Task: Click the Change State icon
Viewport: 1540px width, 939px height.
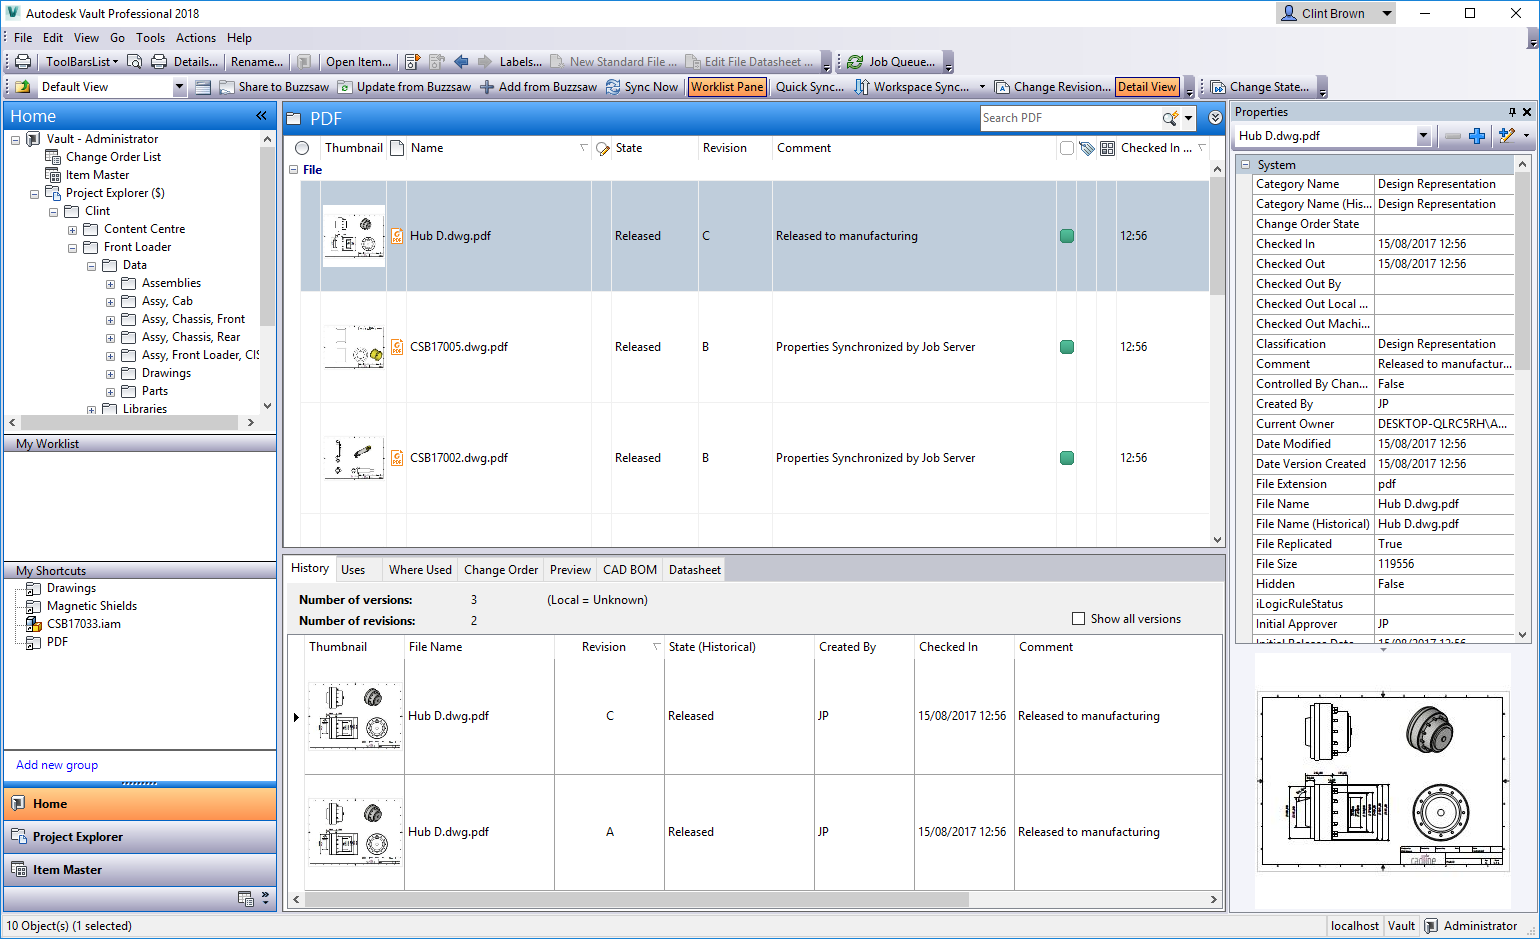Action: pyautogui.click(x=1218, y=87)
